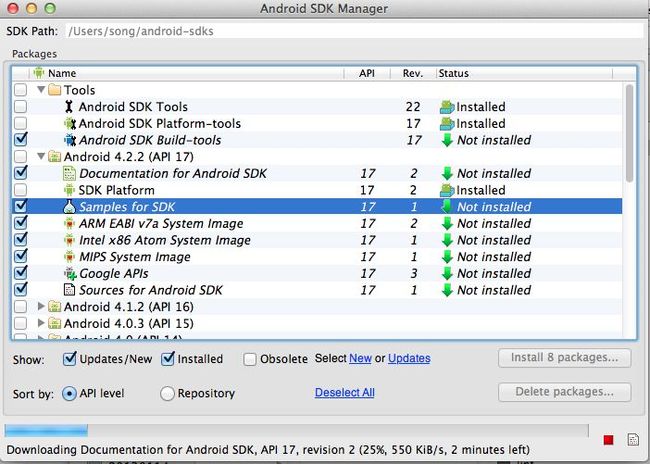Expand the Android 4.0.3 (API 15) group
Viewport: 650px width, 464px height.
(41, 323)
